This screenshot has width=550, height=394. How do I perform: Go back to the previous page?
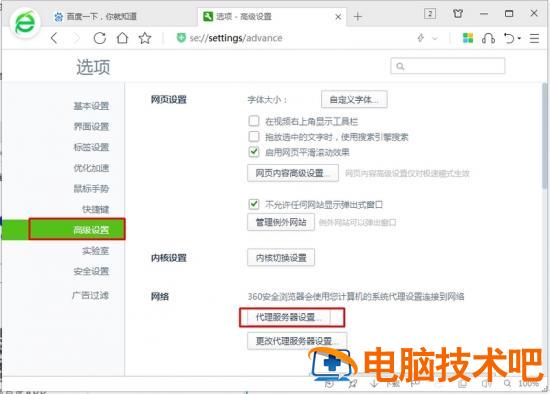coord(54,38)
